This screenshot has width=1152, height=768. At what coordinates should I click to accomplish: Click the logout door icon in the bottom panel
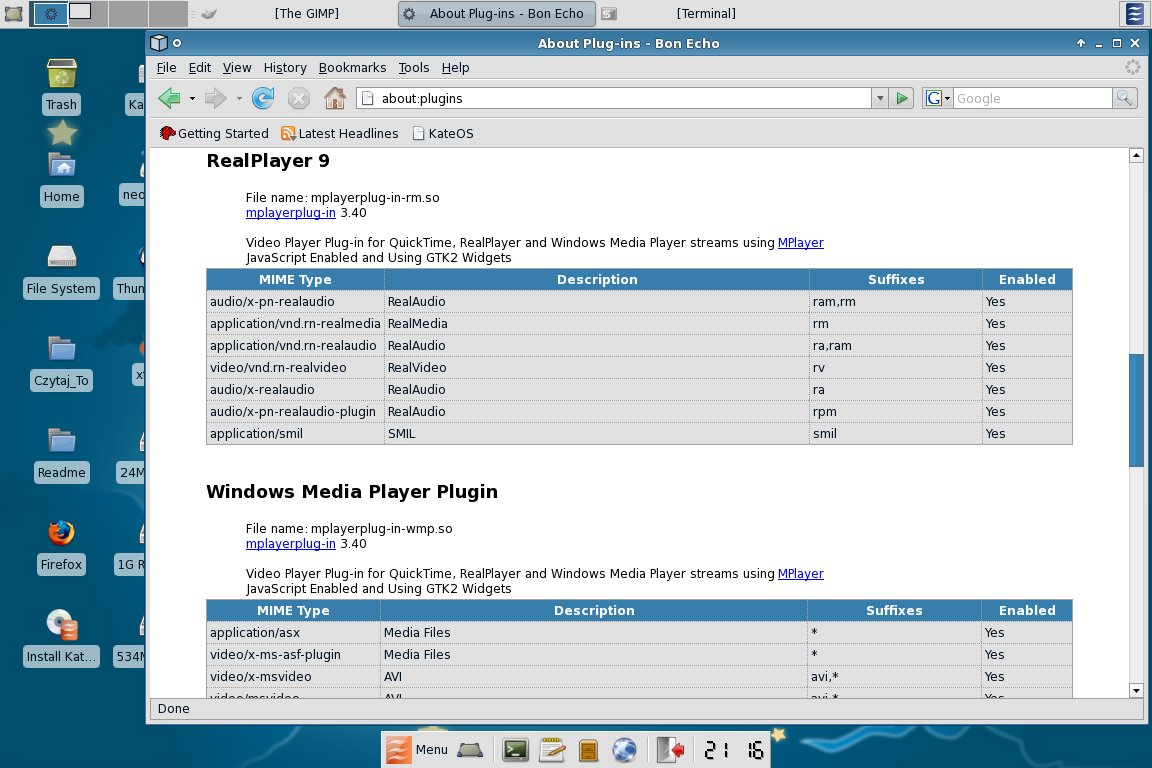pos(670,750)
